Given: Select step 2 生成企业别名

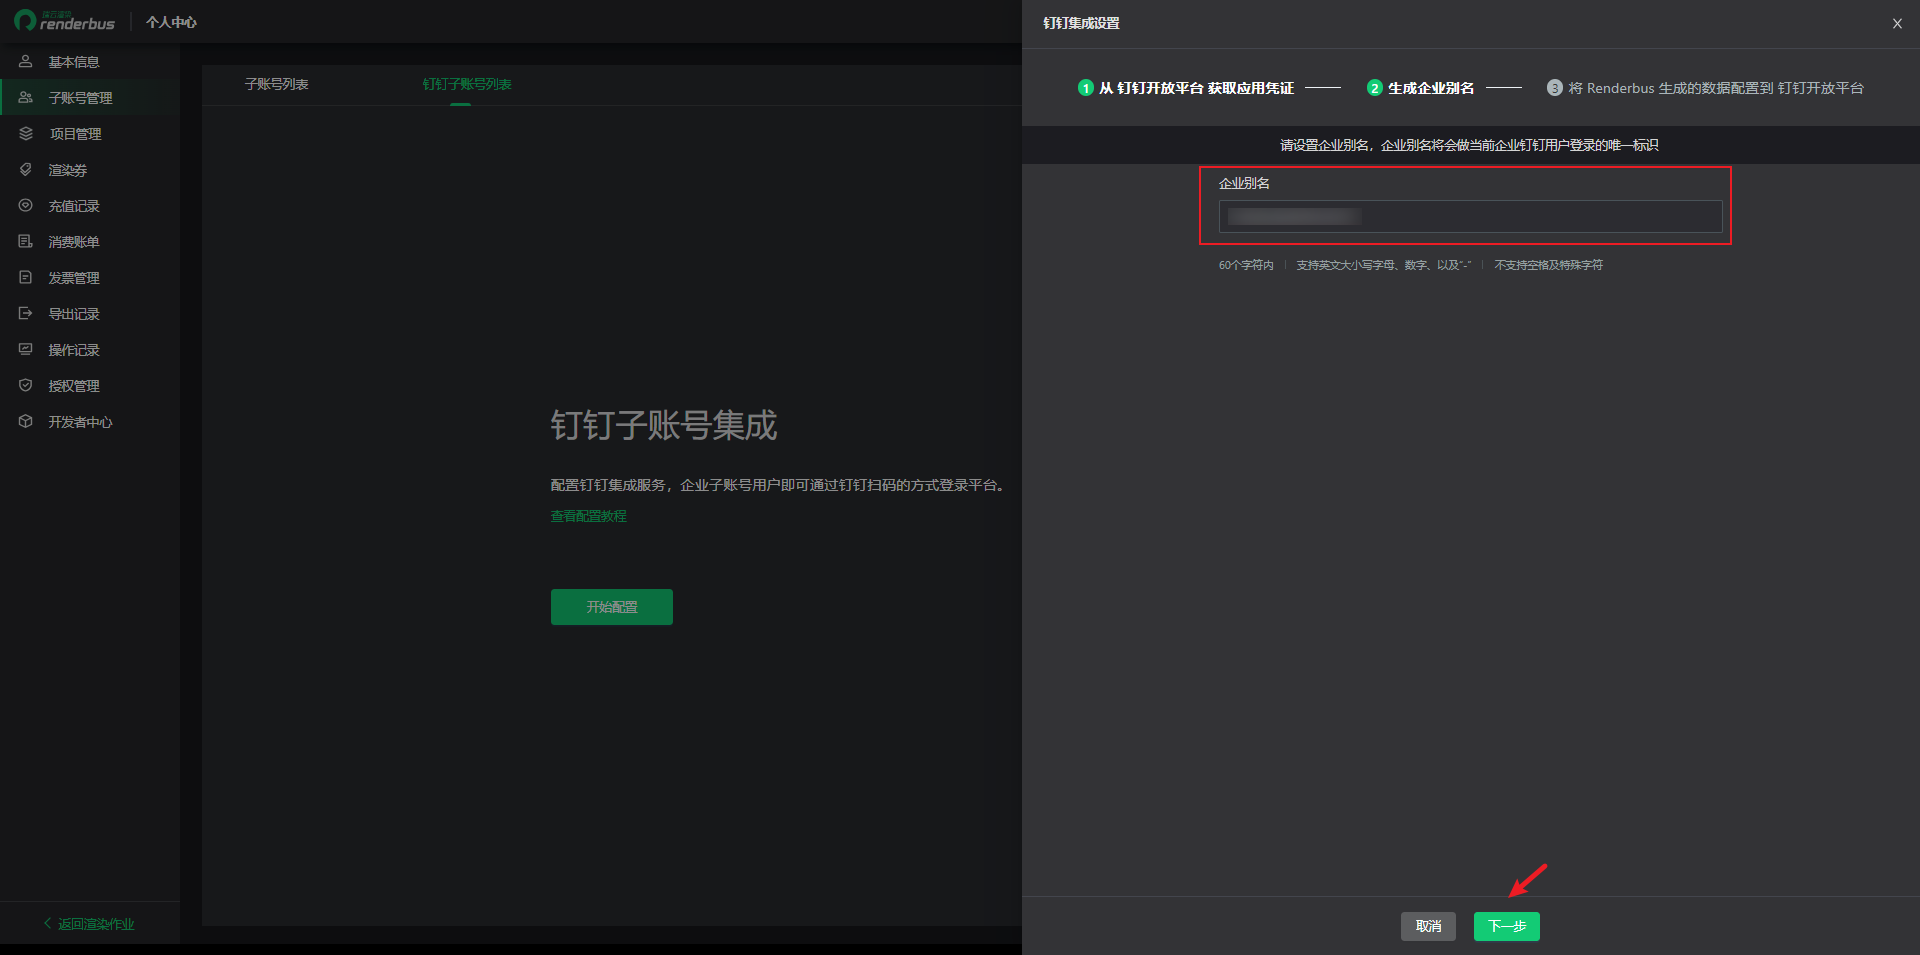Looking at the screenshot, I should pos(1420,88).
